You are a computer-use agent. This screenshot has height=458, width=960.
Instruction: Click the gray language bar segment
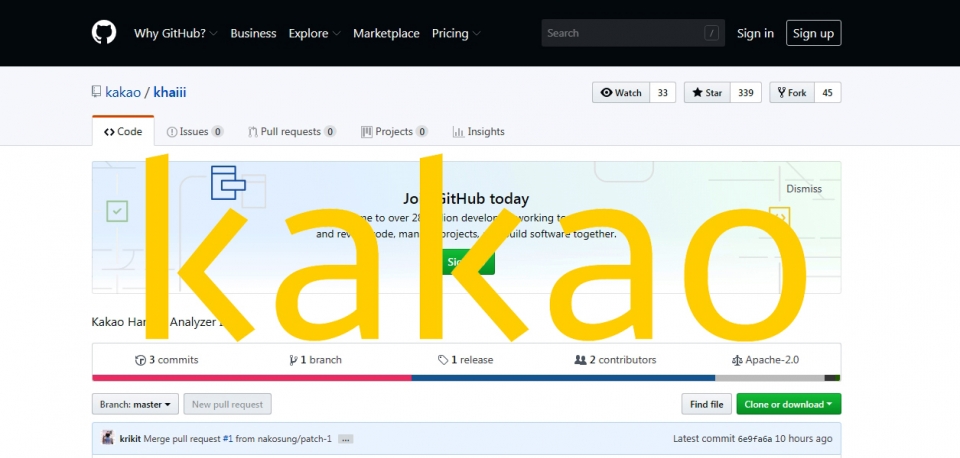pos(770,378)
